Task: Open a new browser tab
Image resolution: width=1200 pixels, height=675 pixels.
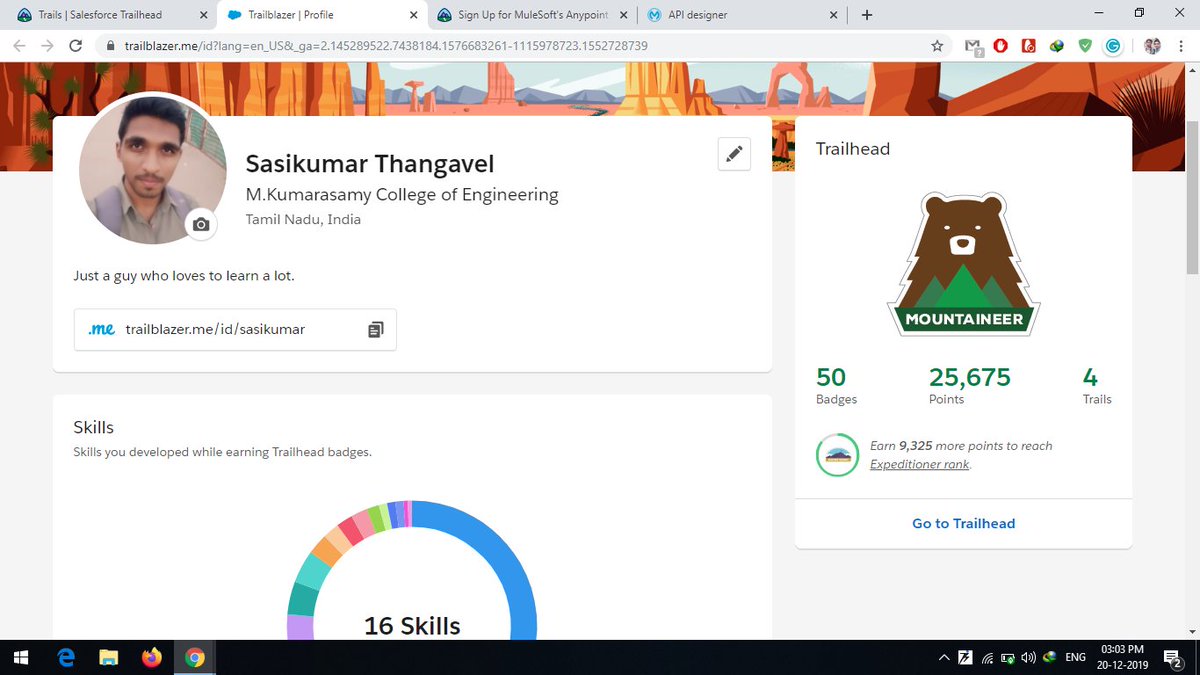Action: pyautogui.click(x=866, y=15)
